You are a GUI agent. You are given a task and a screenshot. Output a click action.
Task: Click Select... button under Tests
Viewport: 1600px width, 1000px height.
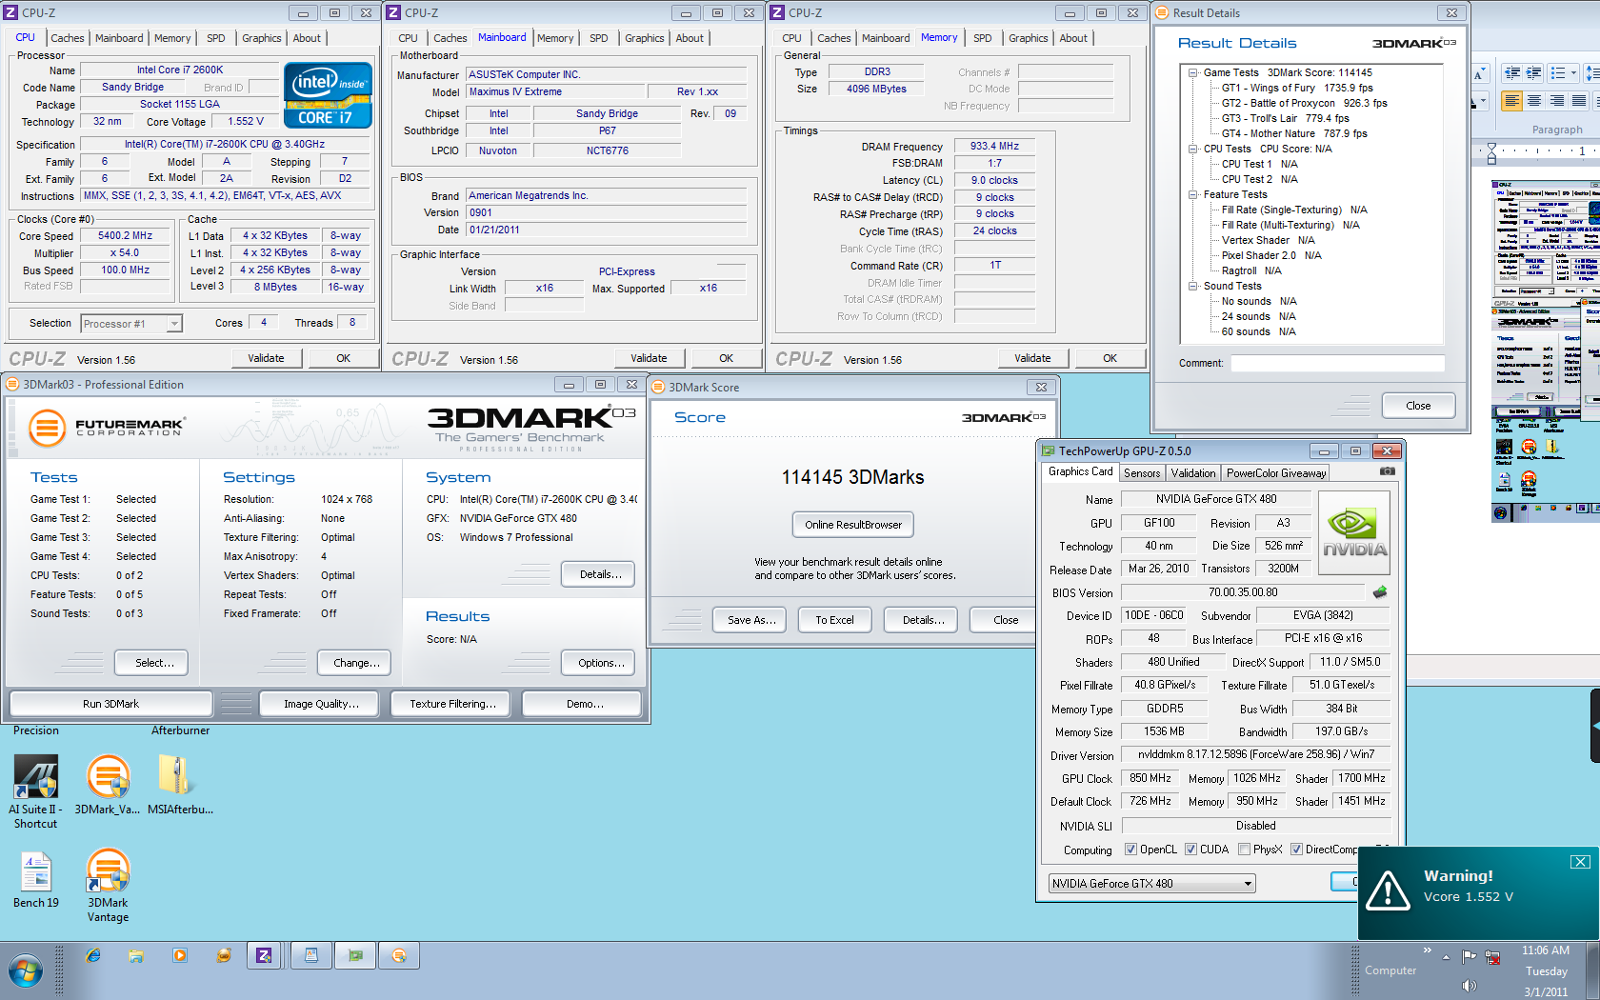pos(154,663)
